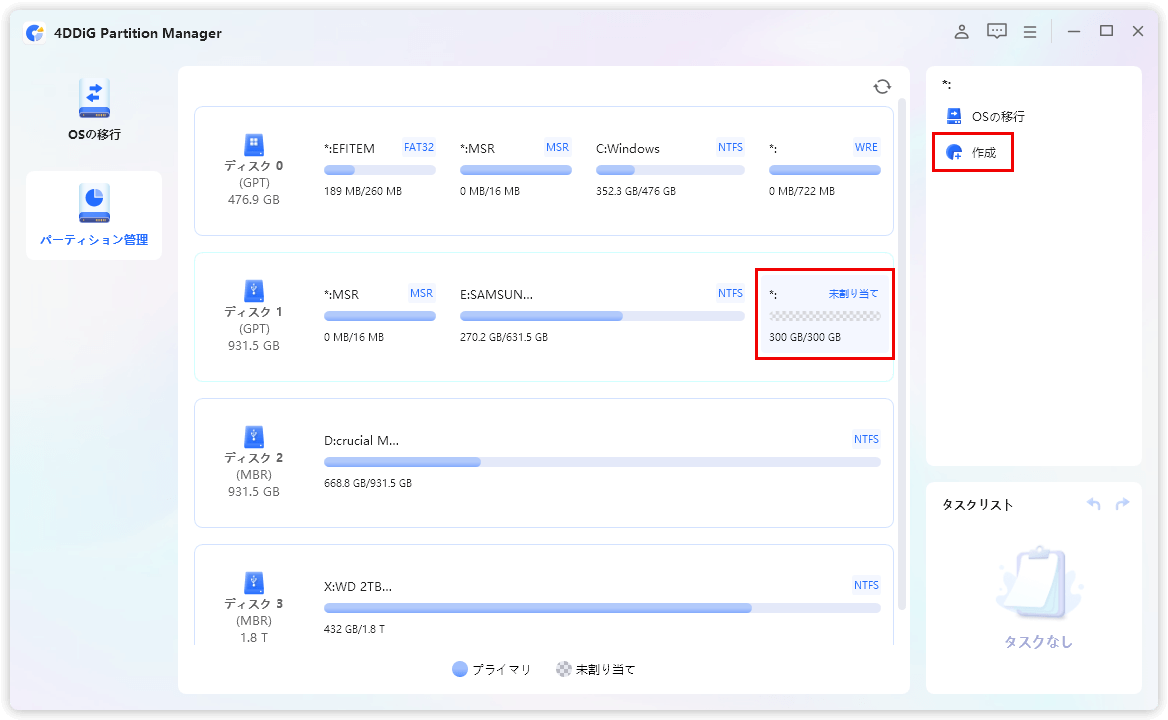Click the 270.2 GB/631.5 GB size text
This screenshot has height=720, width=1168.
point(504,337)
